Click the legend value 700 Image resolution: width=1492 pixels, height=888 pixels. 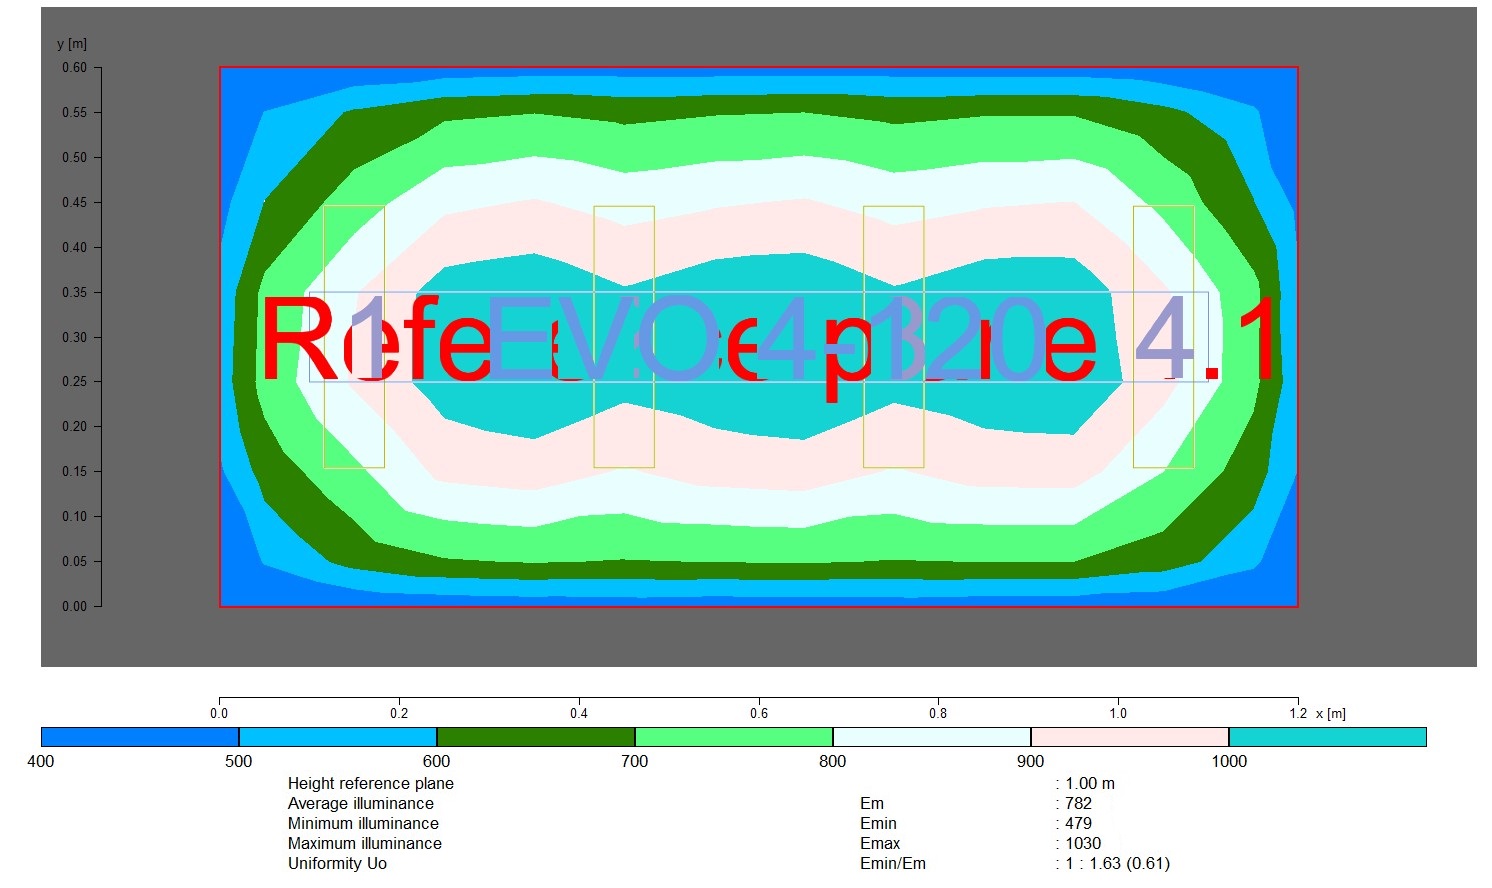coord(635,762)
